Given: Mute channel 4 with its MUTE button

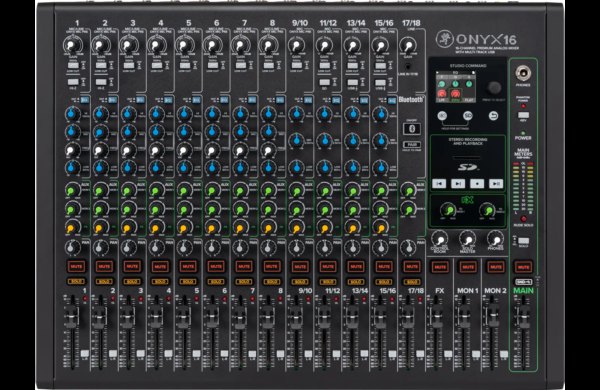Looking at the screenshot, I should tap(160, 266).
